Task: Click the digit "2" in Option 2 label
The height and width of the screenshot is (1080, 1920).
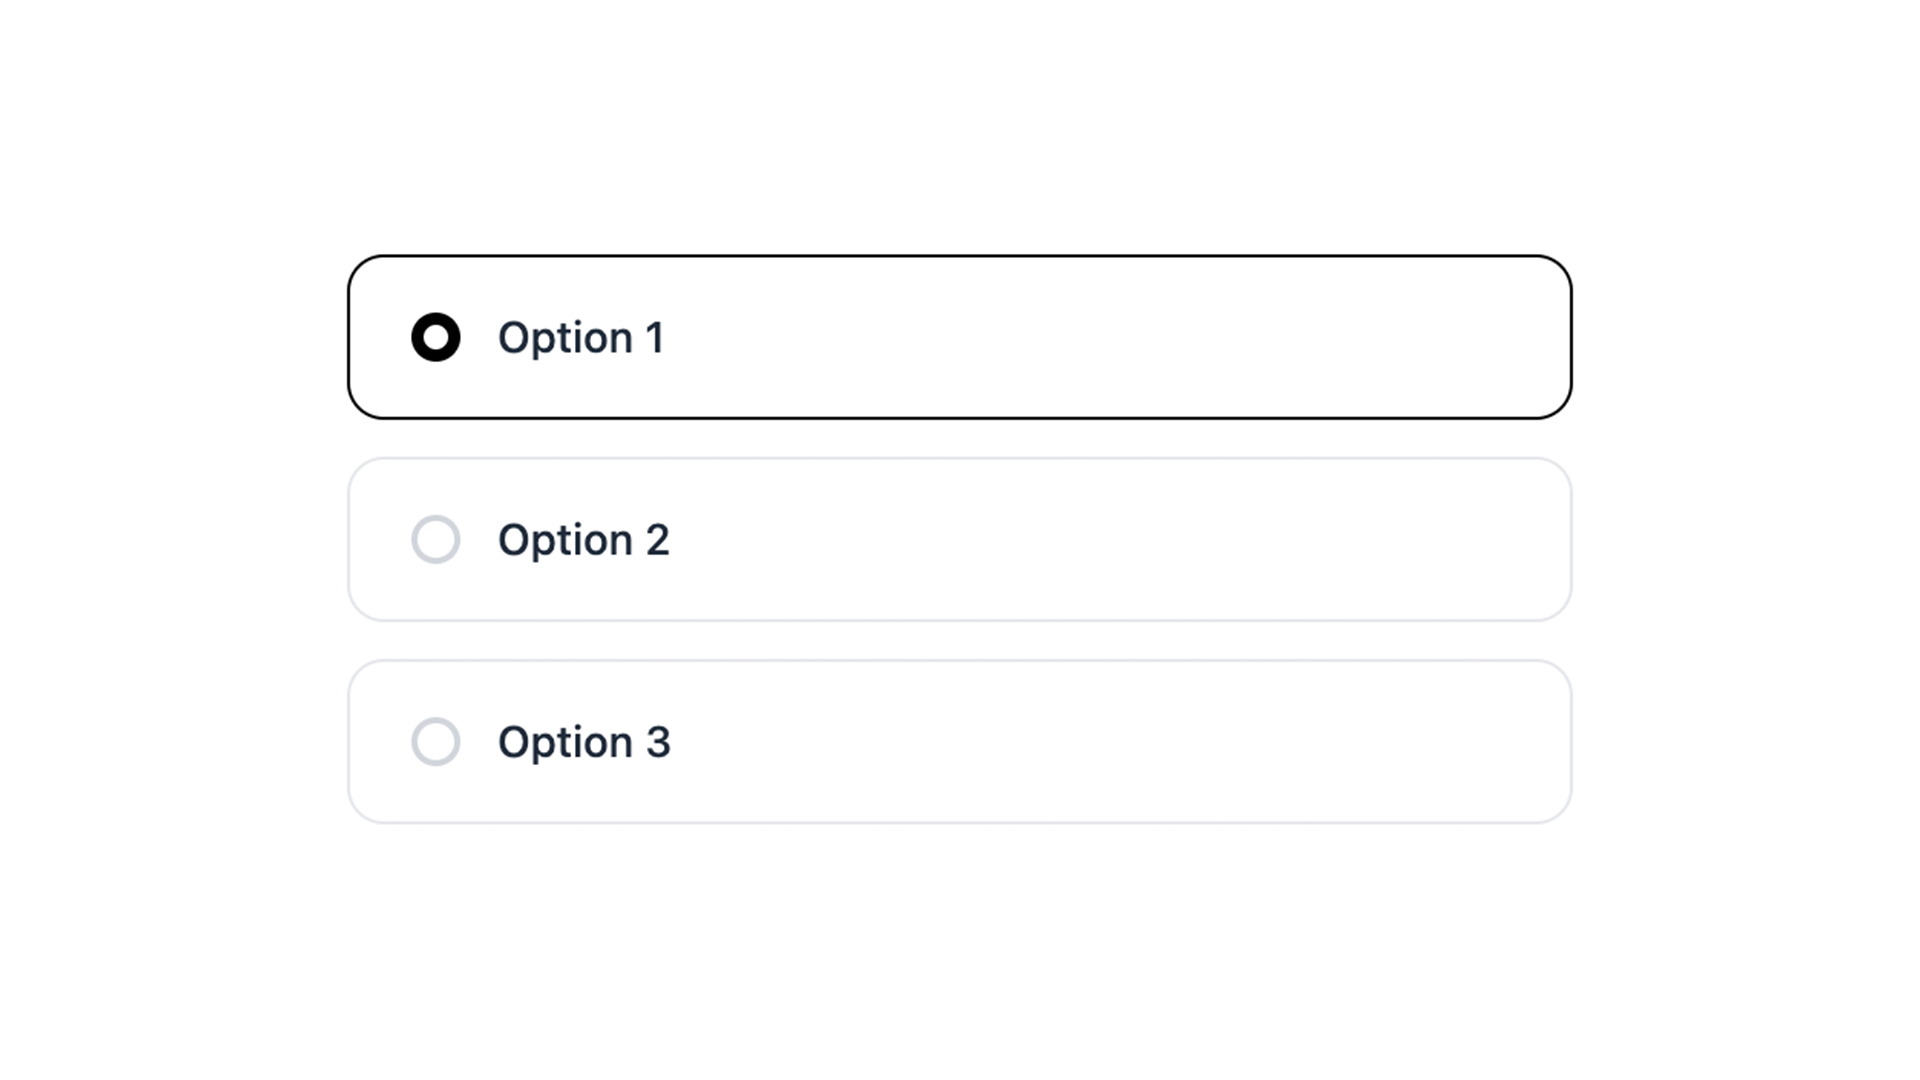Action: pos(657,541)
